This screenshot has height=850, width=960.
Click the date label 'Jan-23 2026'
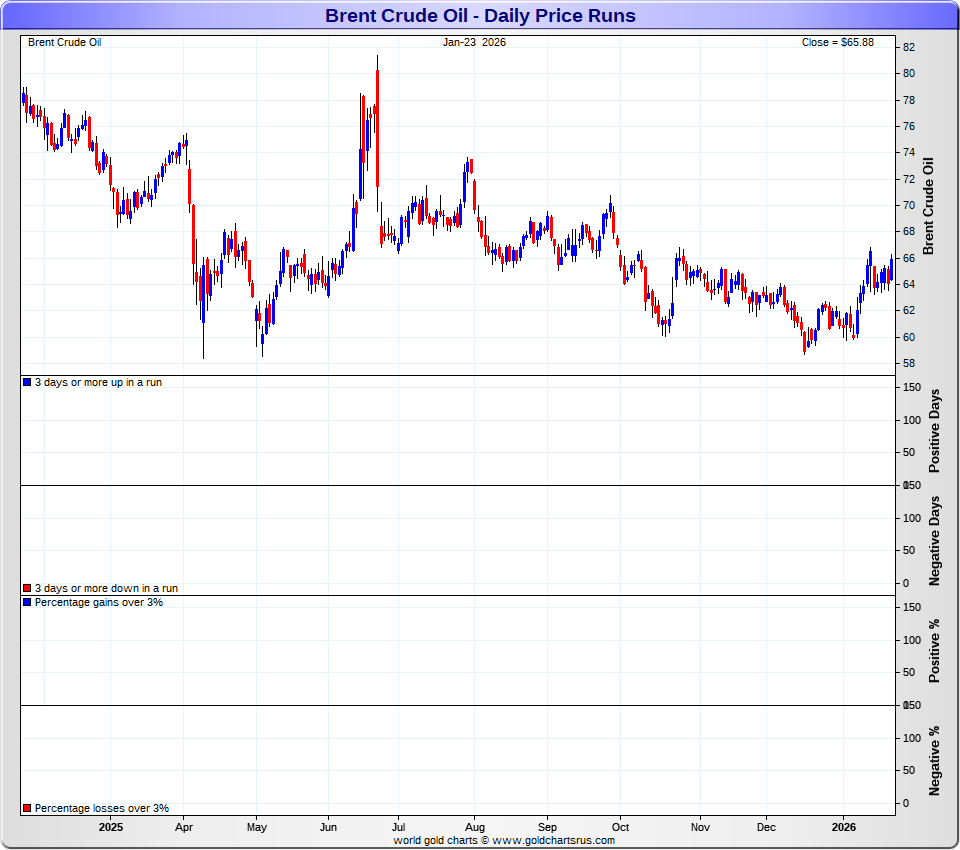(x=474, y=42)
